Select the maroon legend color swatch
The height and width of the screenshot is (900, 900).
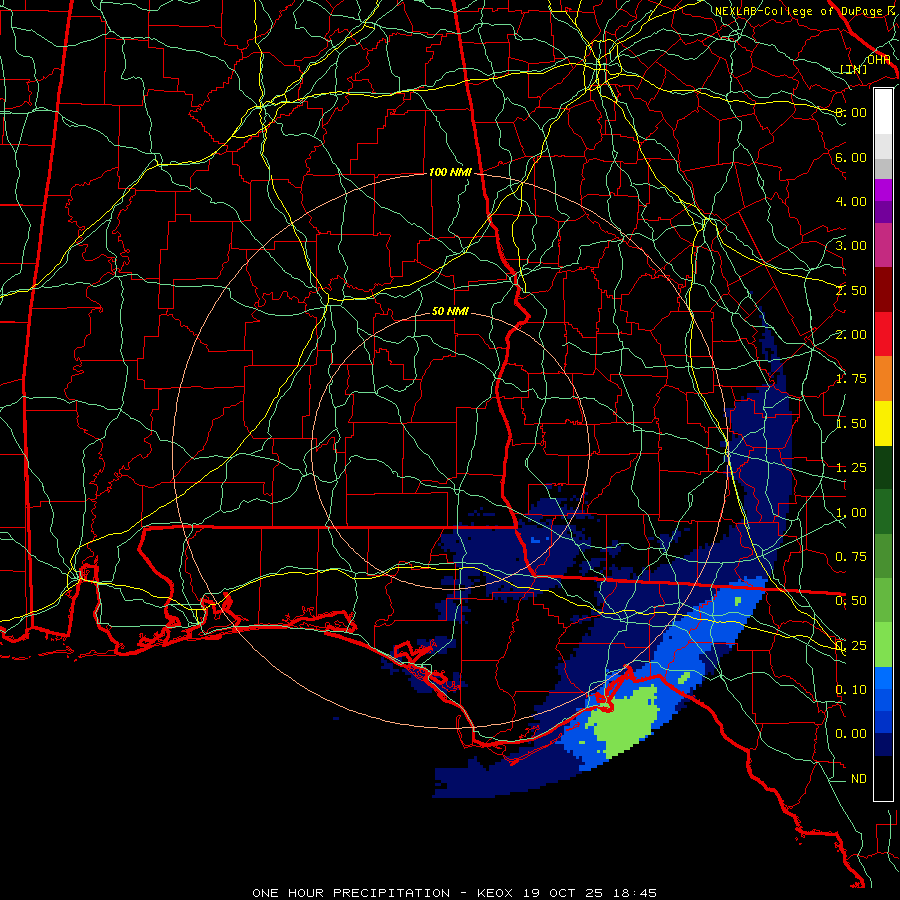coord(883,290)
